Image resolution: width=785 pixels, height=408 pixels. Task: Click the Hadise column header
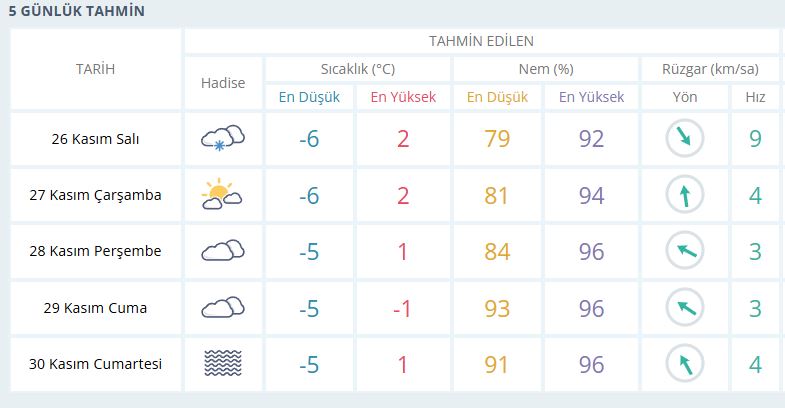point(223,83)
